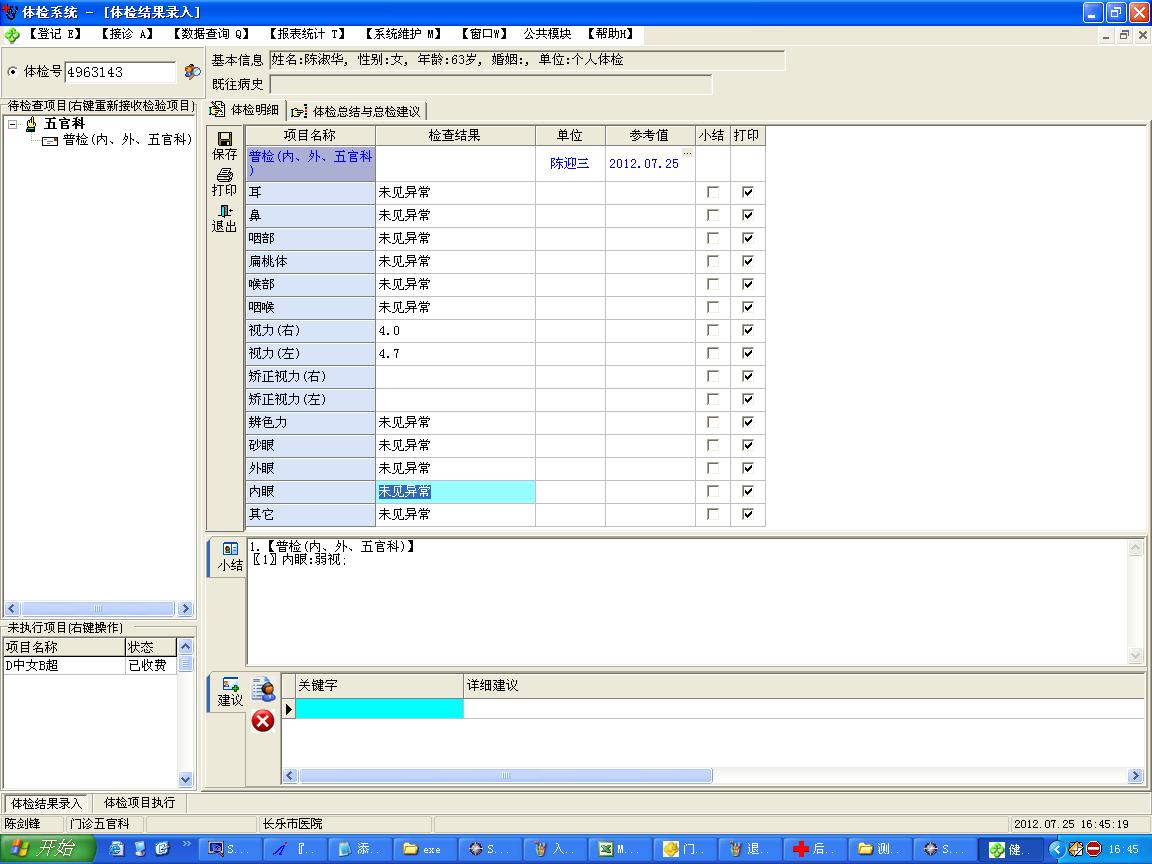Screen dimensions: 1152x864
Task: Expand quick launch overflow chevron
Action: coord(187,843)
